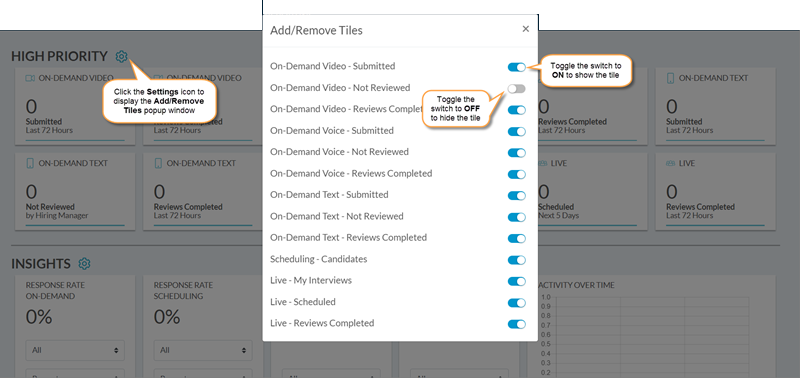This screenshot has width=800, height=378.
Task: Click the Add/Remove Tiles title
Action: click(316, 30)
